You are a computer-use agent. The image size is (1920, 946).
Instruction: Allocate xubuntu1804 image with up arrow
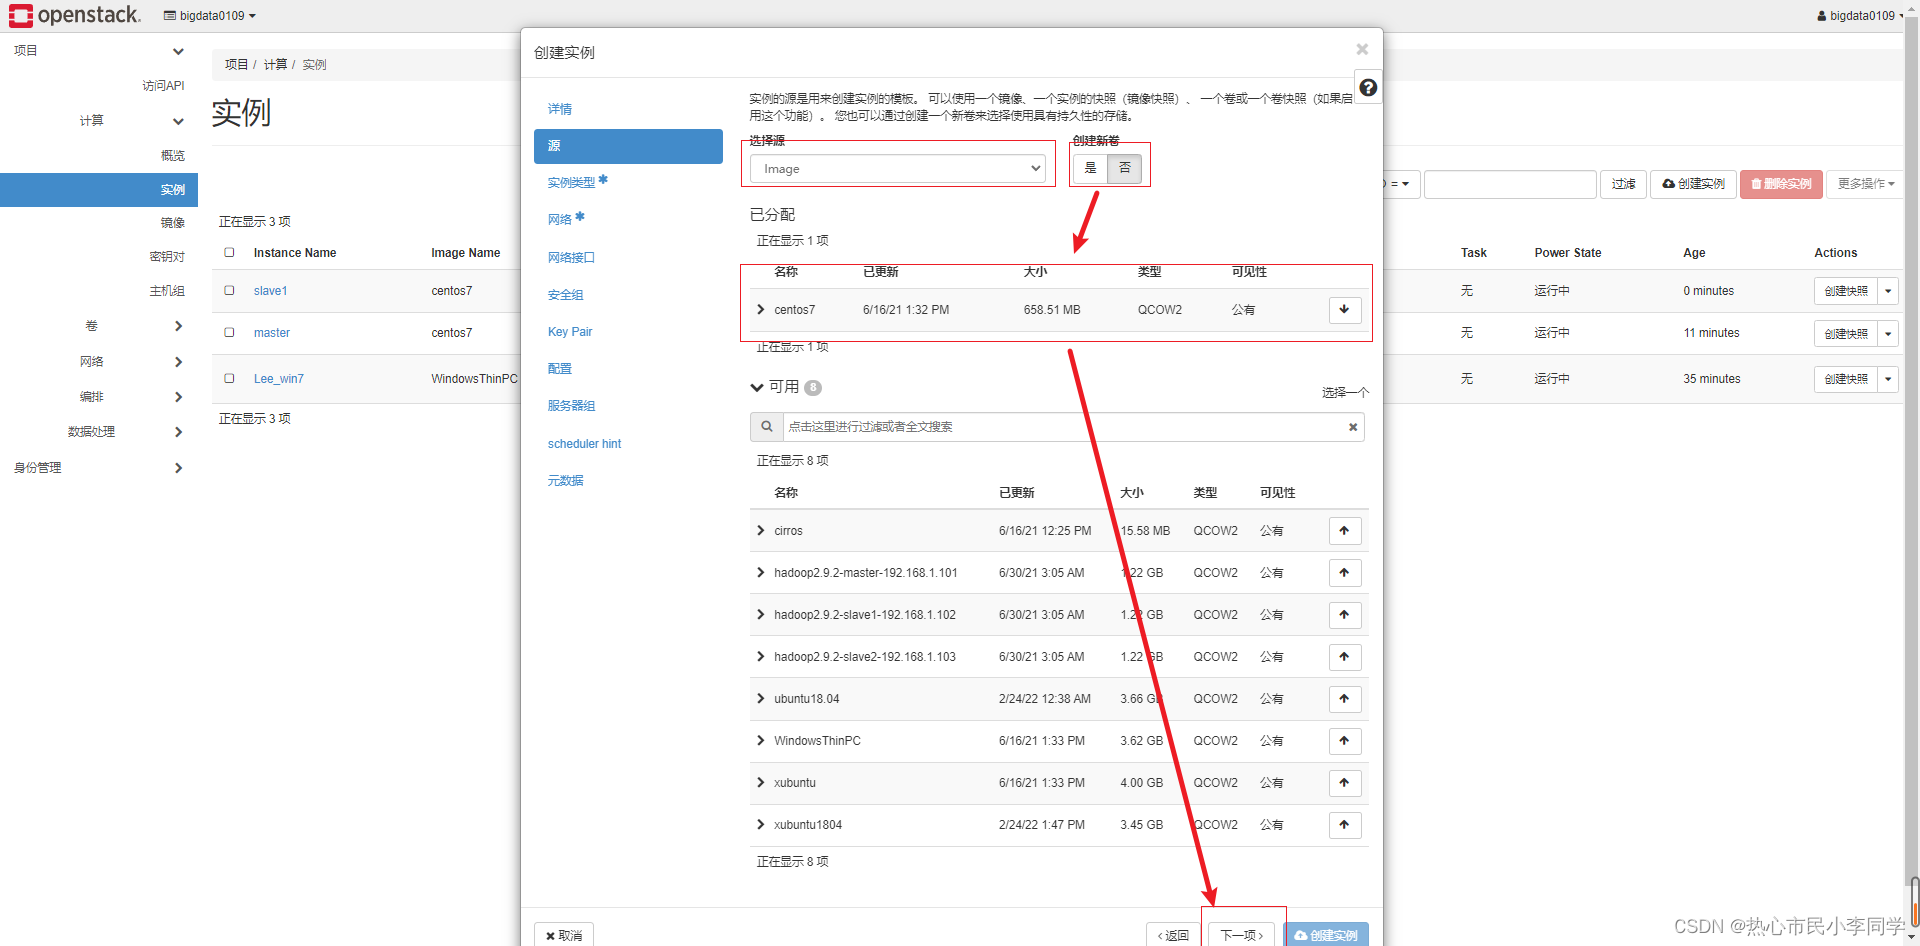[1345, 825]
